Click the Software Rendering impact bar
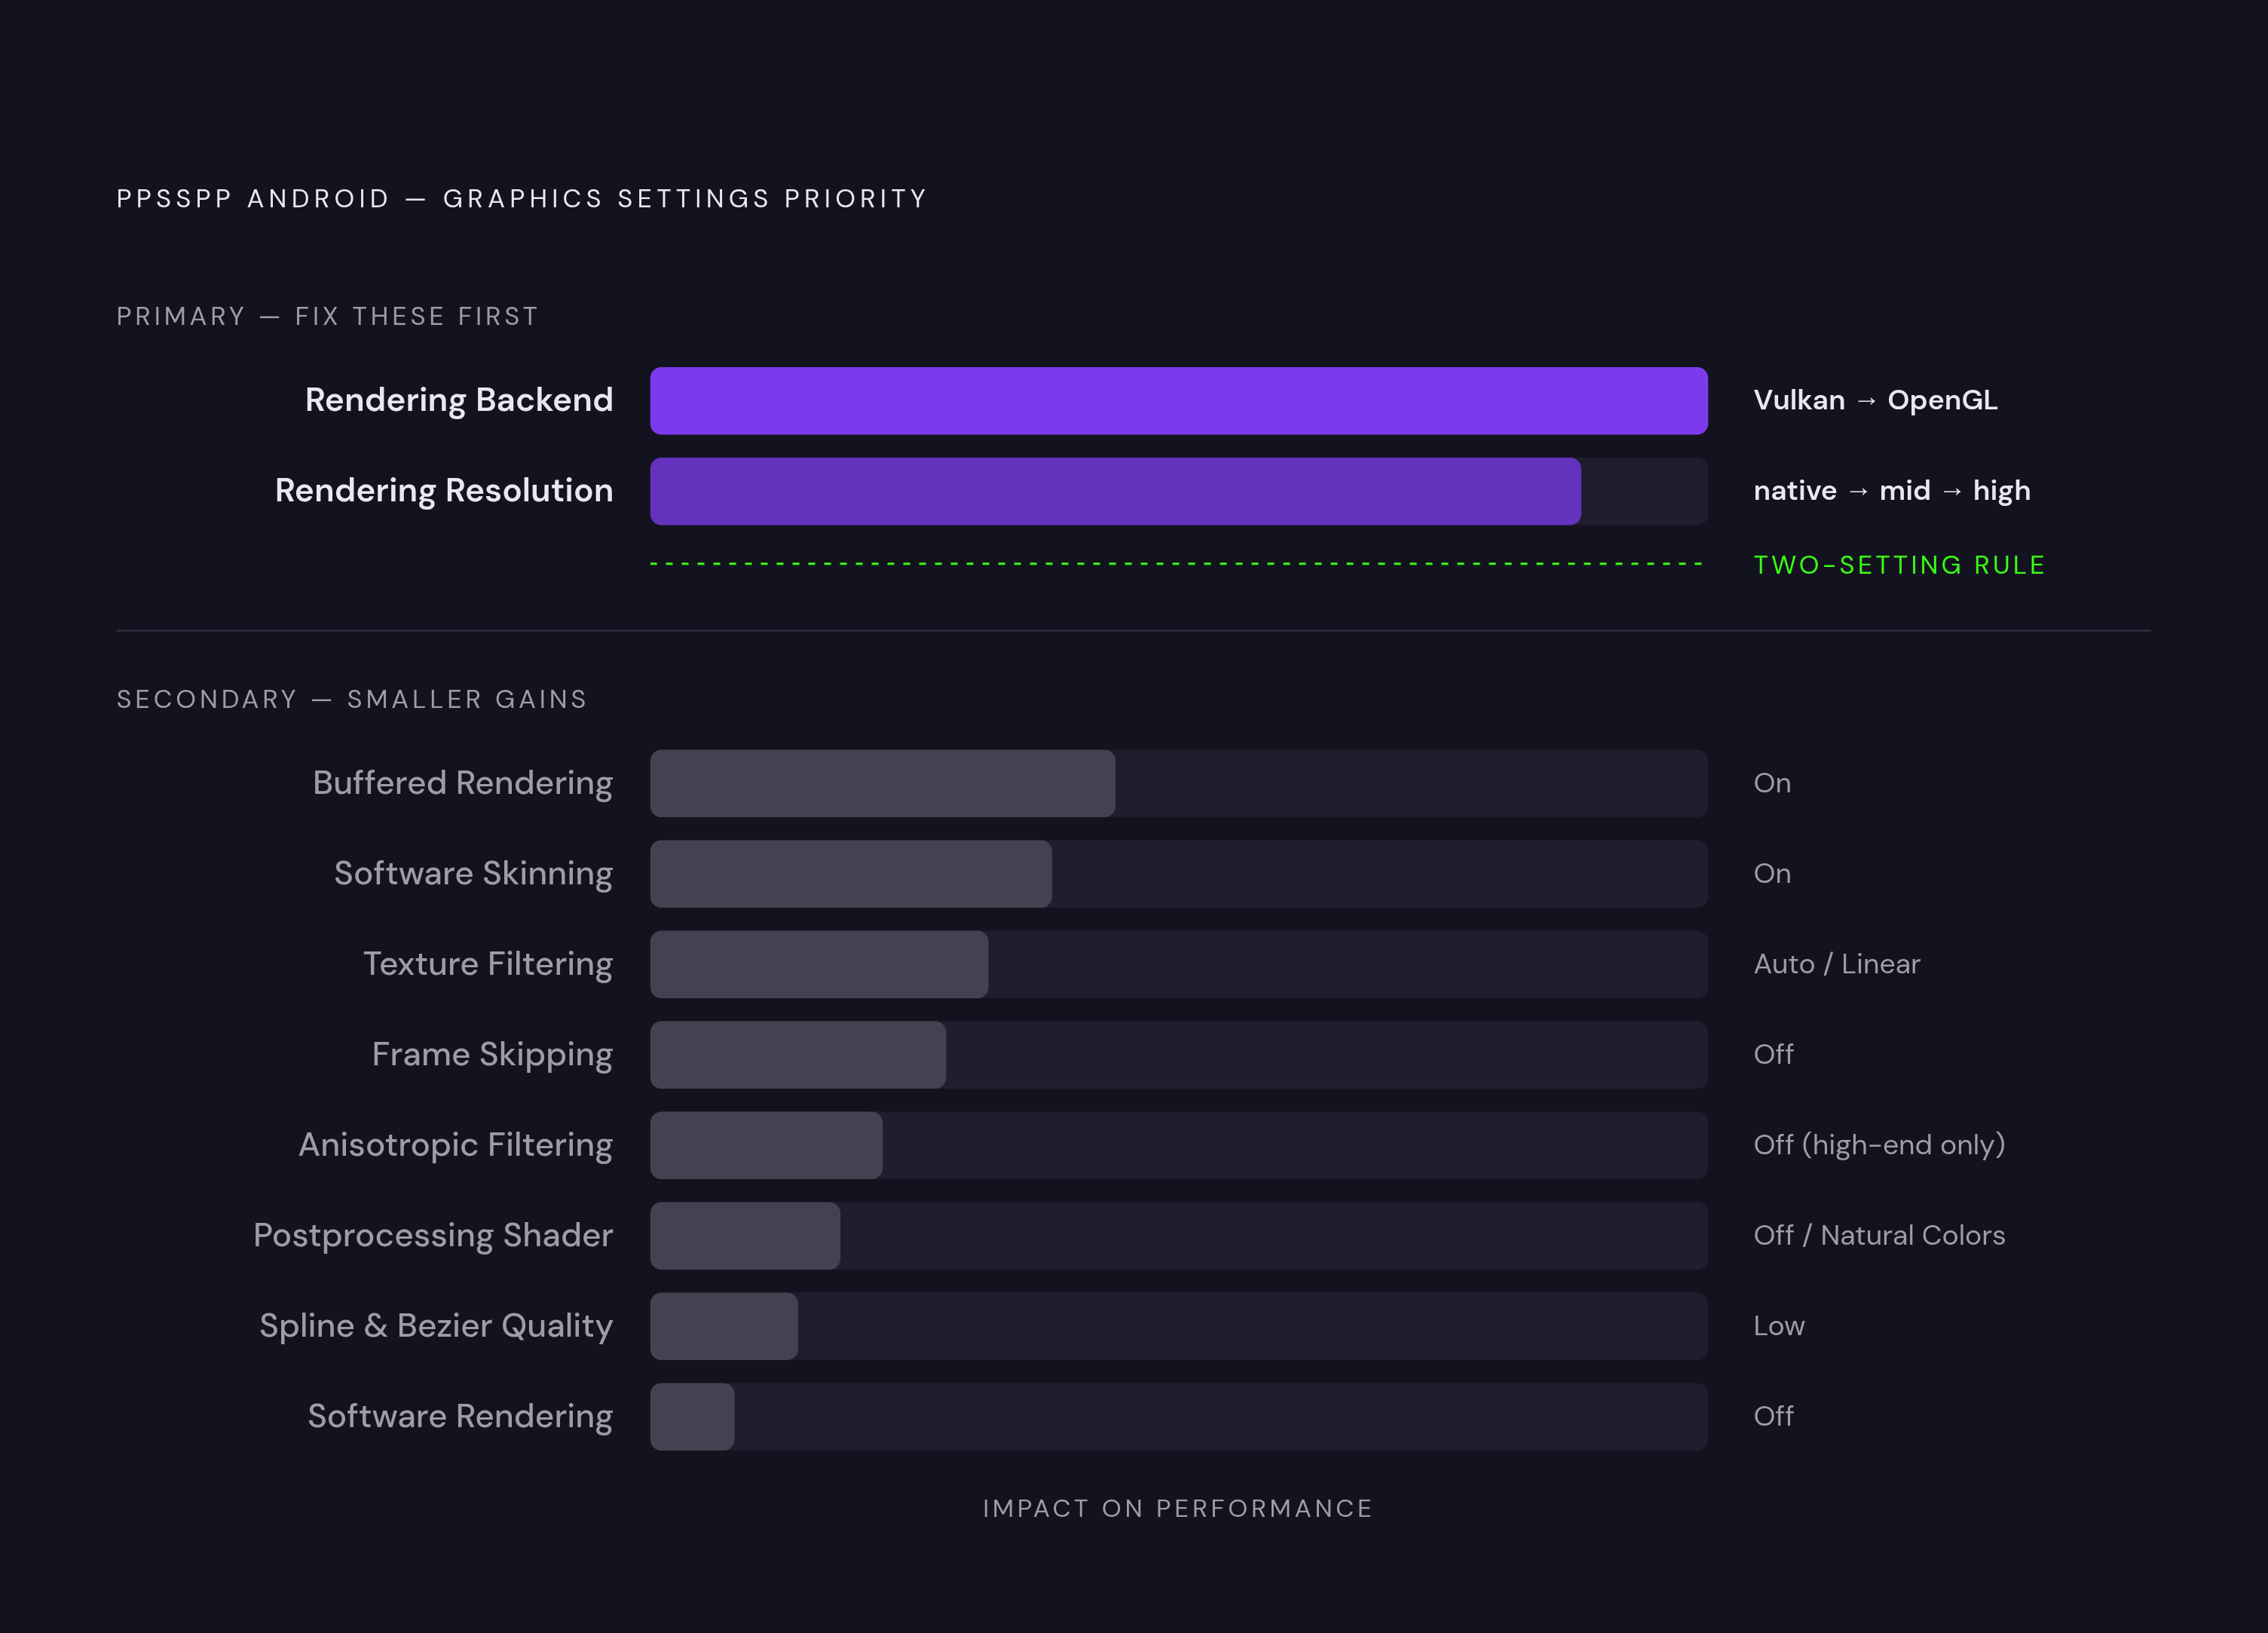Screen dimensions: 2268x1633 (692, 1417)
